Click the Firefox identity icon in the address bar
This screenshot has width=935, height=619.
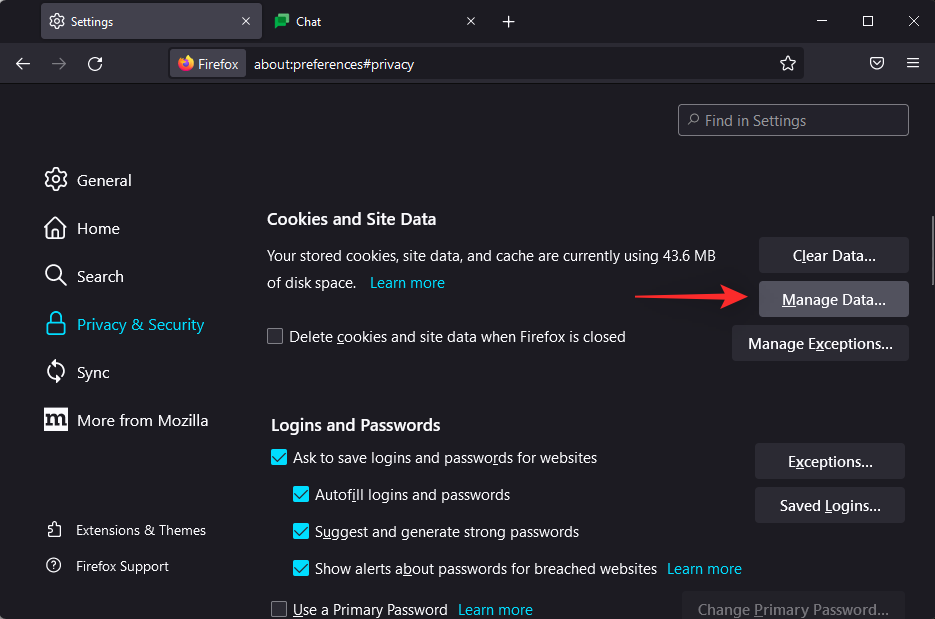point(208,64)
